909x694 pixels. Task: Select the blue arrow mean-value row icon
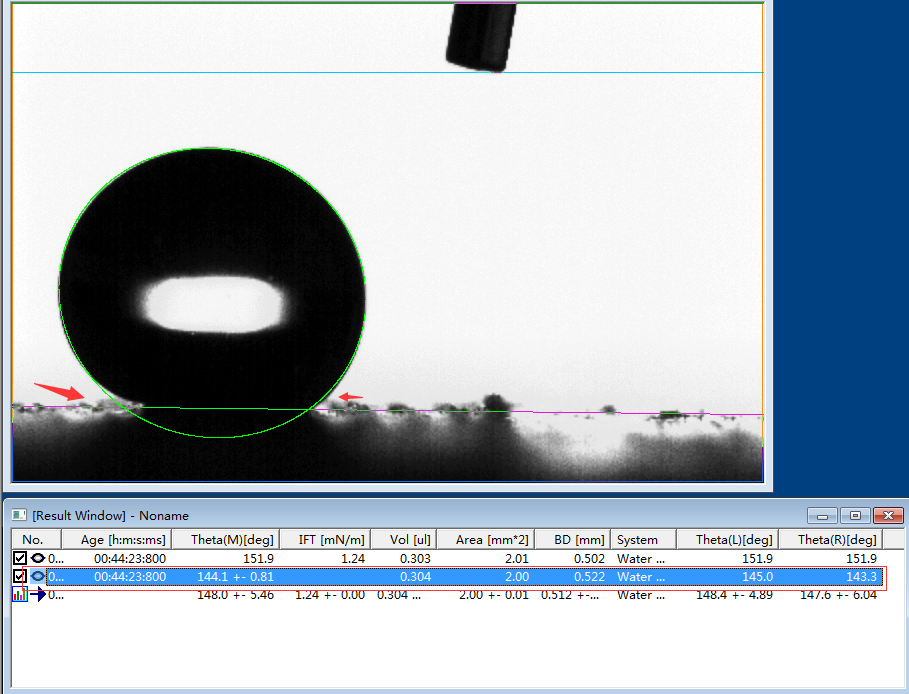point(40,595)
